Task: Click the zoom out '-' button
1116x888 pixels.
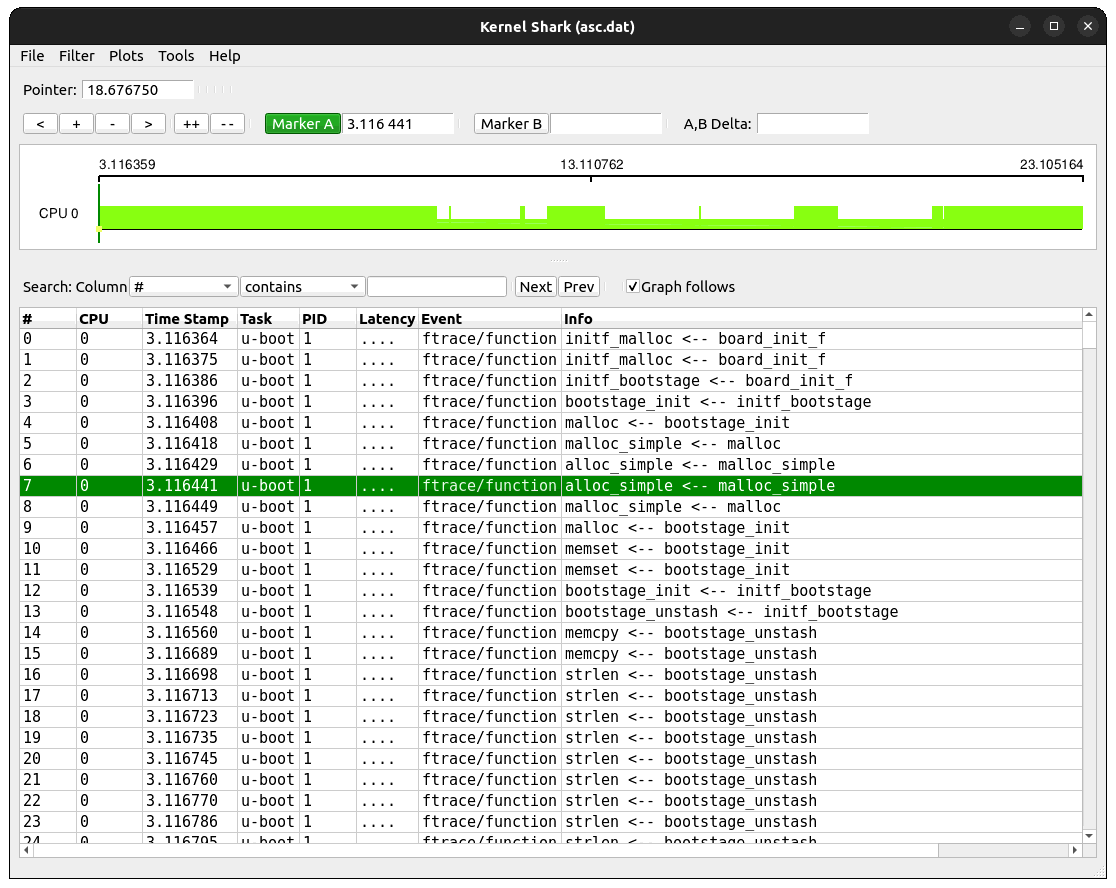Action: click(x=112, y=124)
